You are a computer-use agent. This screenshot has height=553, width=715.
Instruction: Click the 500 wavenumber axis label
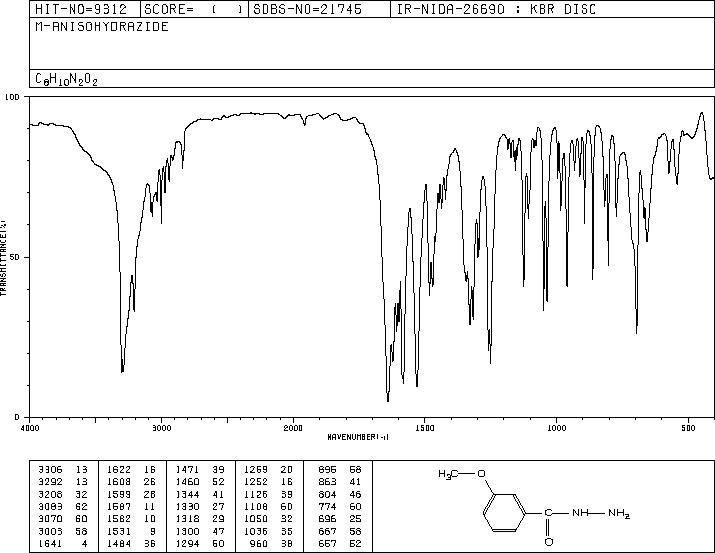688,428
